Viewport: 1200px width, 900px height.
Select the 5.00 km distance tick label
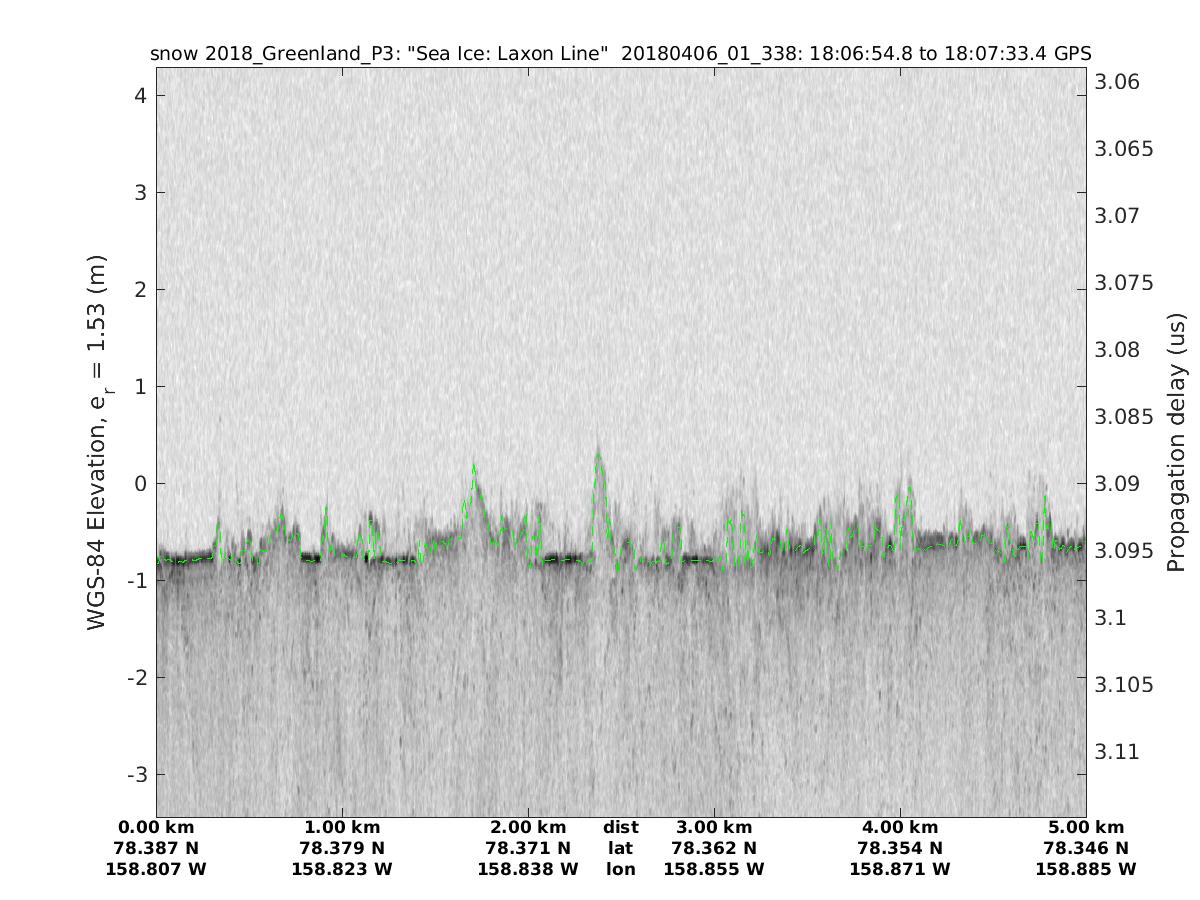tap(1086, 828)
